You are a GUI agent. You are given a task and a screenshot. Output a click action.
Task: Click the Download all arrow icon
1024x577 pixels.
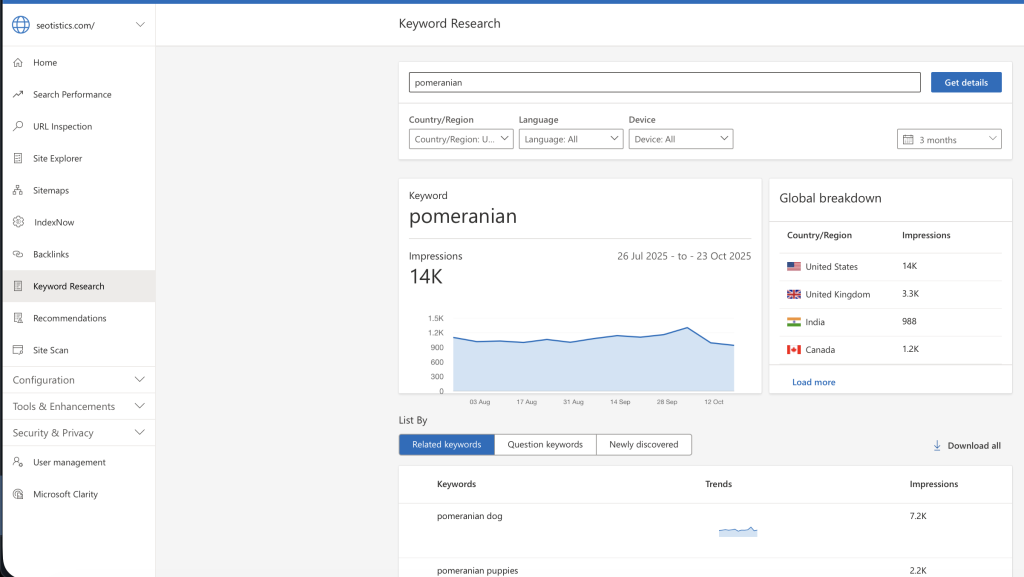pos(937,445)
